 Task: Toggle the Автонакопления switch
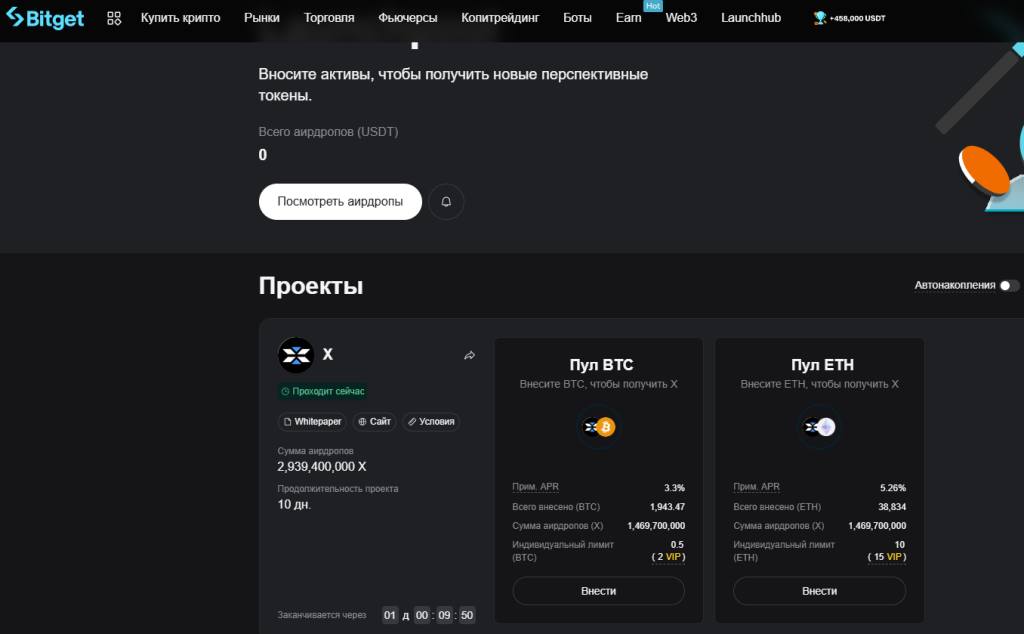[1009, 285]
